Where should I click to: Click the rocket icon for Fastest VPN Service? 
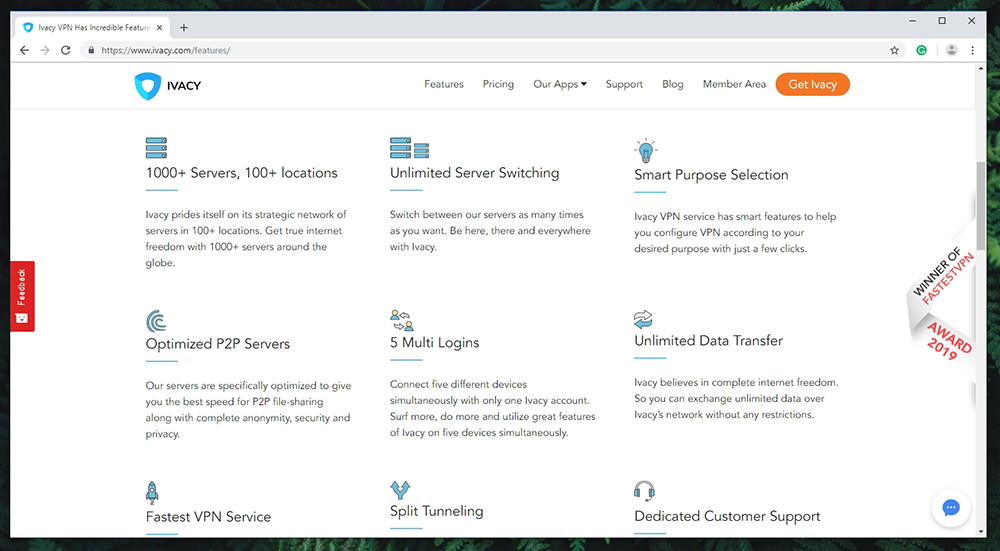pos(152,493)
